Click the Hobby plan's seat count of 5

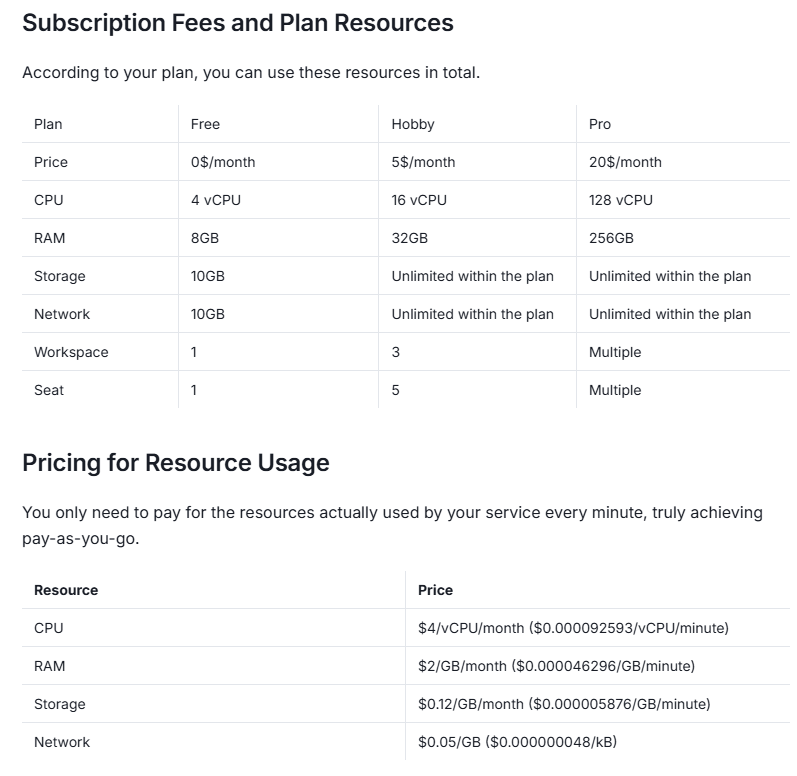tap(396, 390)
